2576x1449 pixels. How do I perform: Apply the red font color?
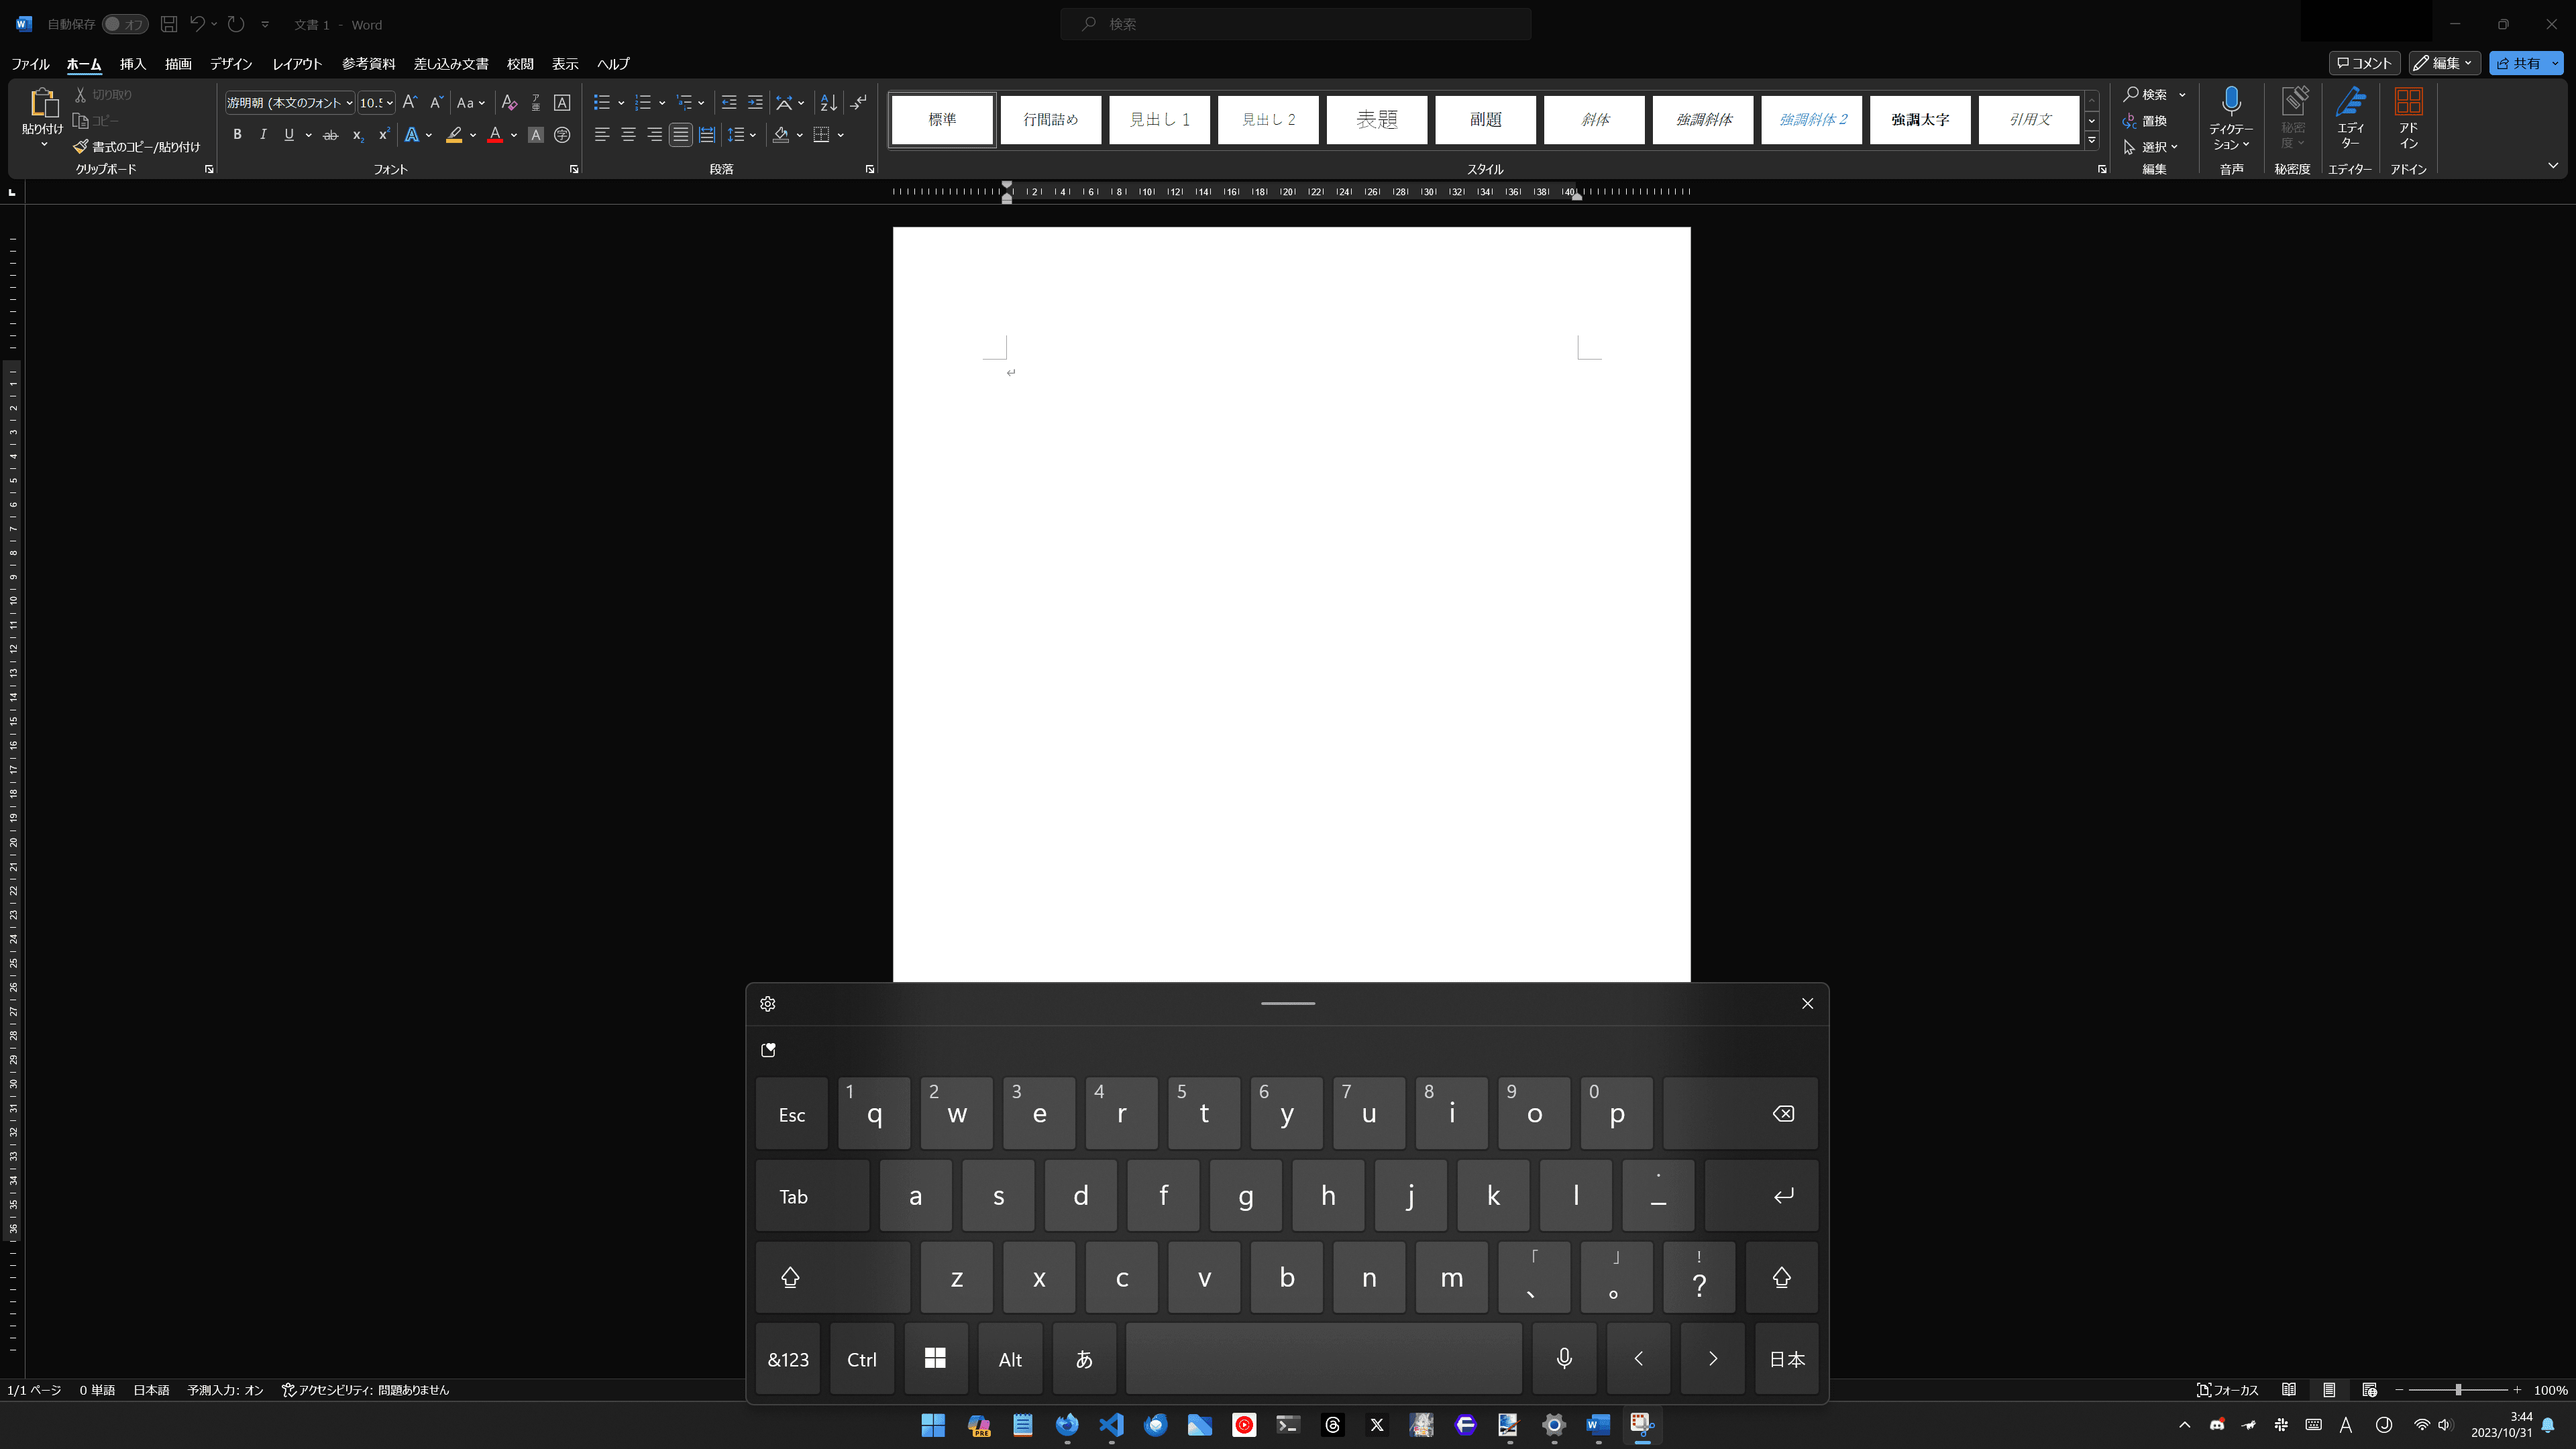pos(495,135)
